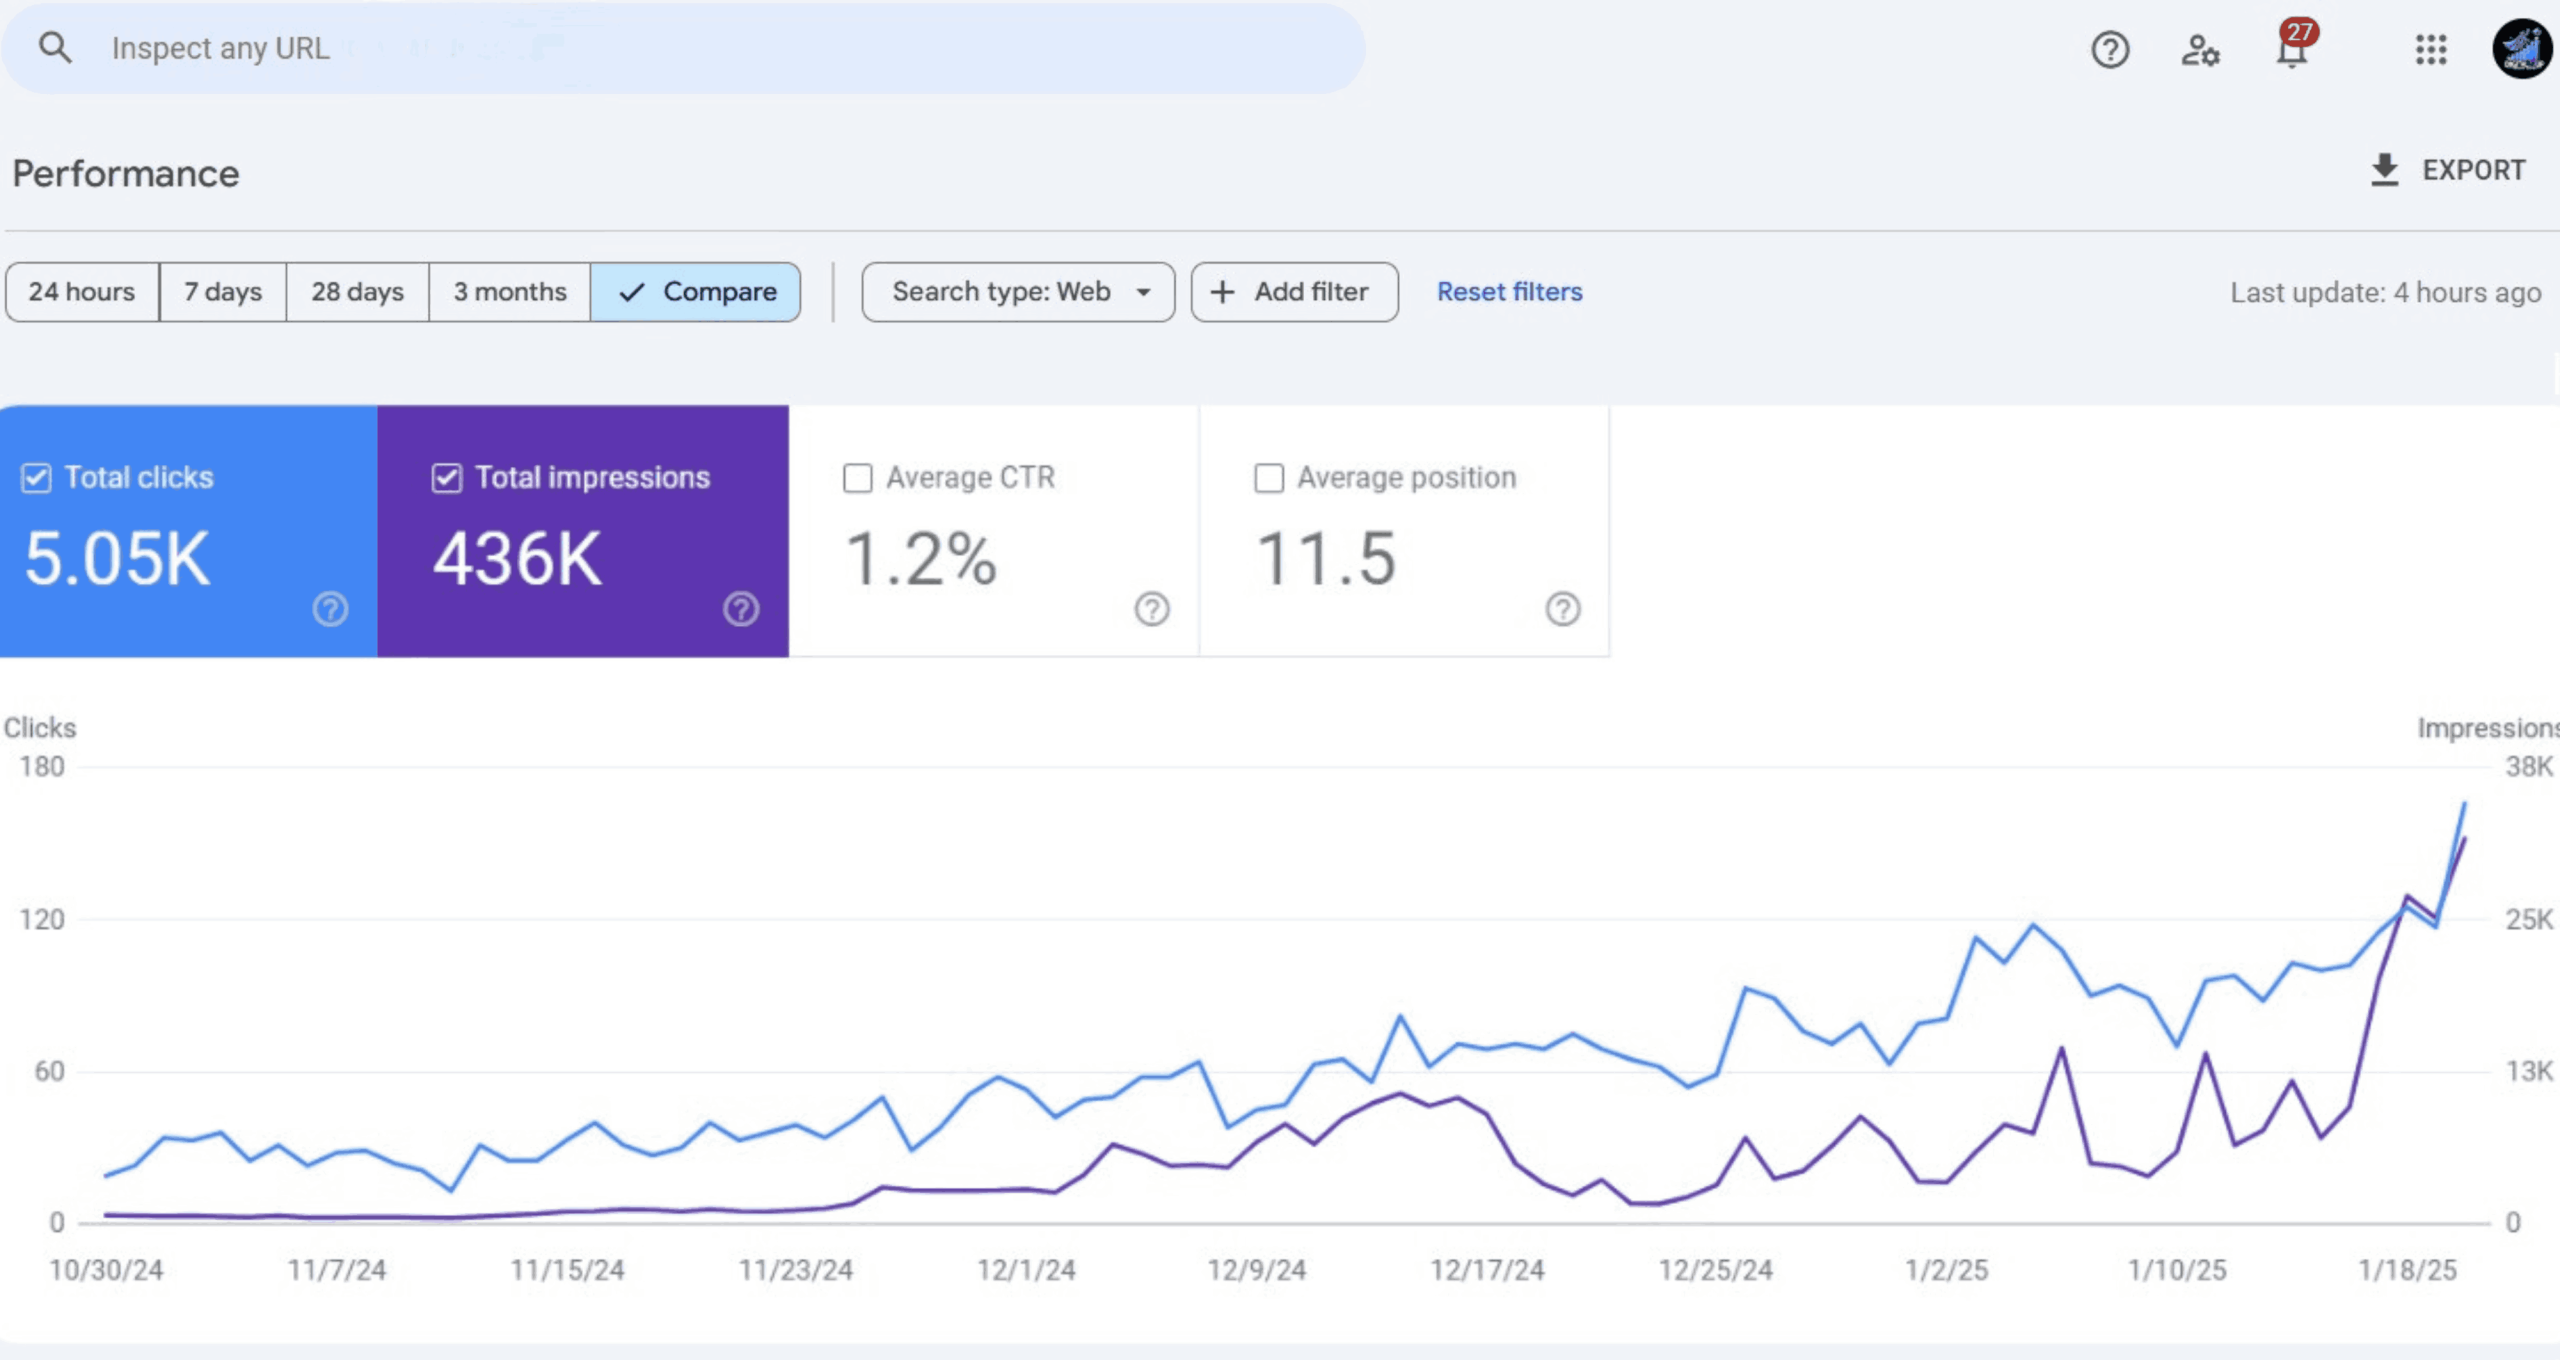Select the 3 months date range
This screenshot has height=1360, width=2560.
509,292
